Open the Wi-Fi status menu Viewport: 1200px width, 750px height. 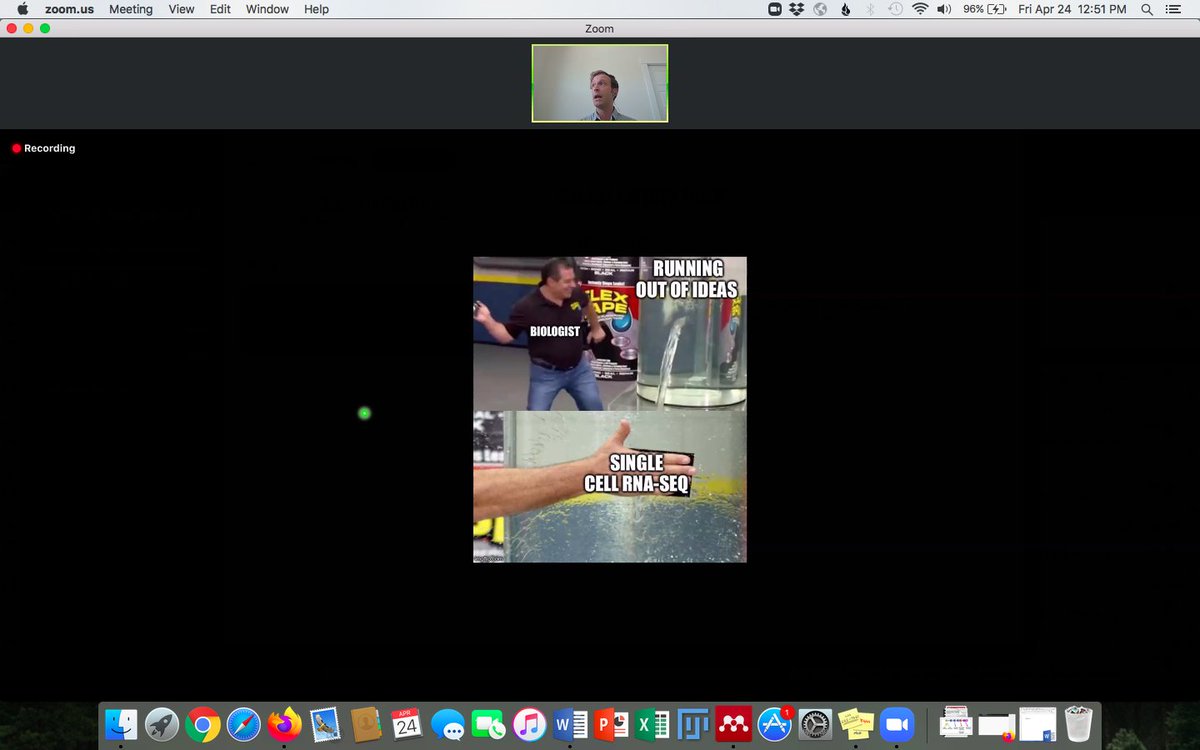(x=920, y=9)
